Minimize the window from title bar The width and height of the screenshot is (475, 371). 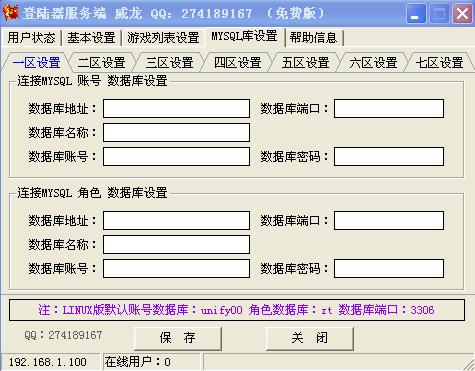tap(416, 14)
